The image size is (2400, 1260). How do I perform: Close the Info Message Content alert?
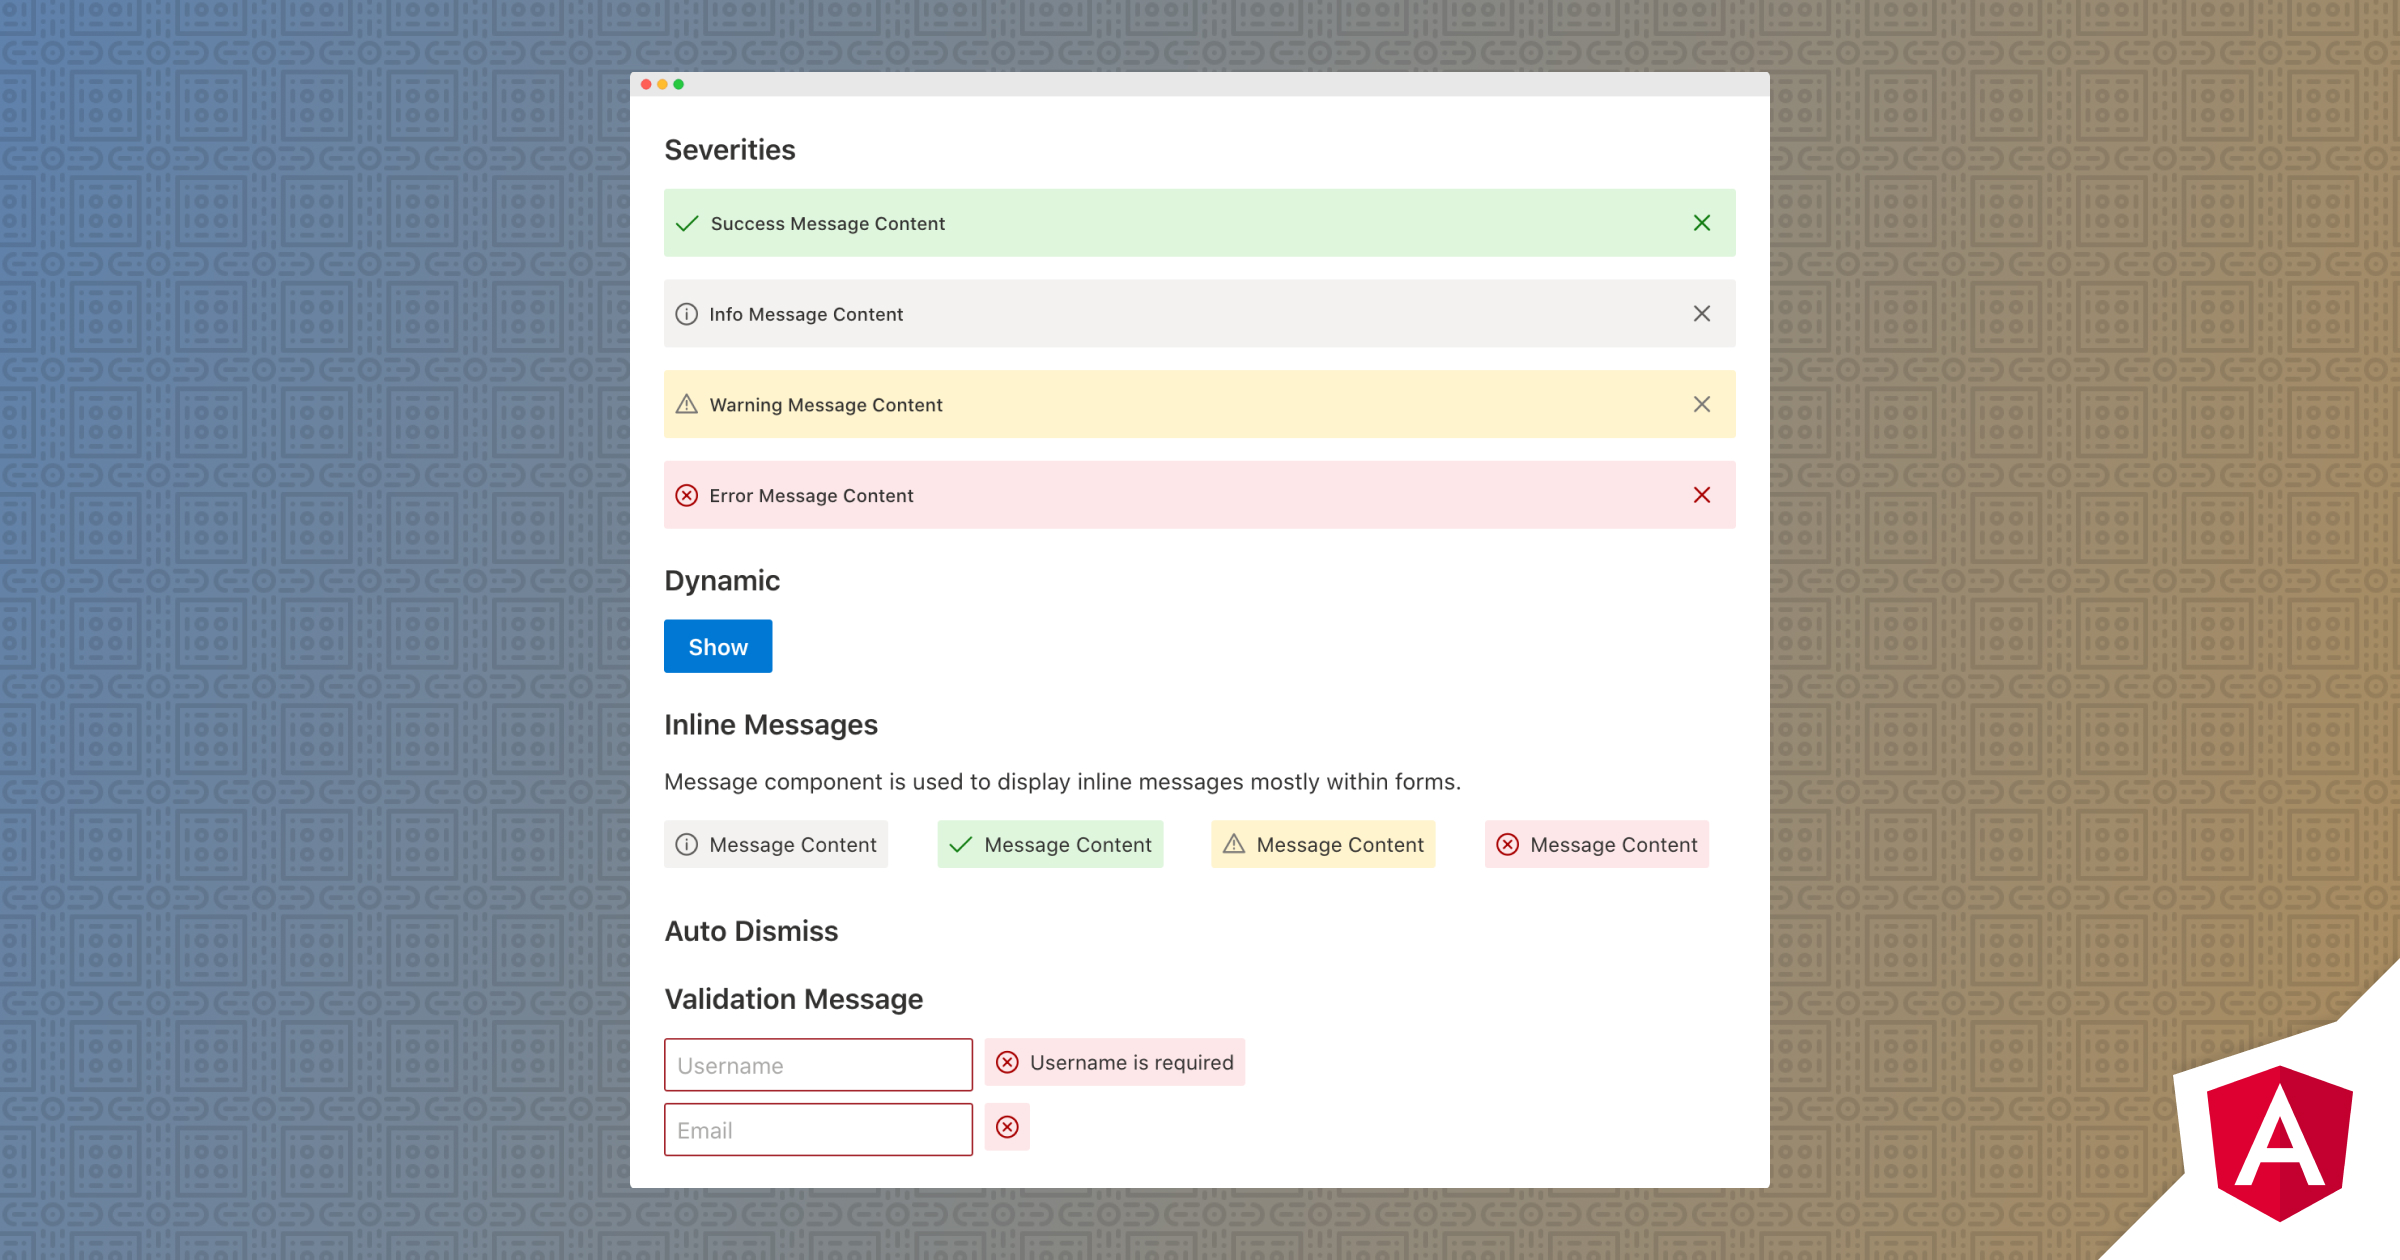point(1702,313)
